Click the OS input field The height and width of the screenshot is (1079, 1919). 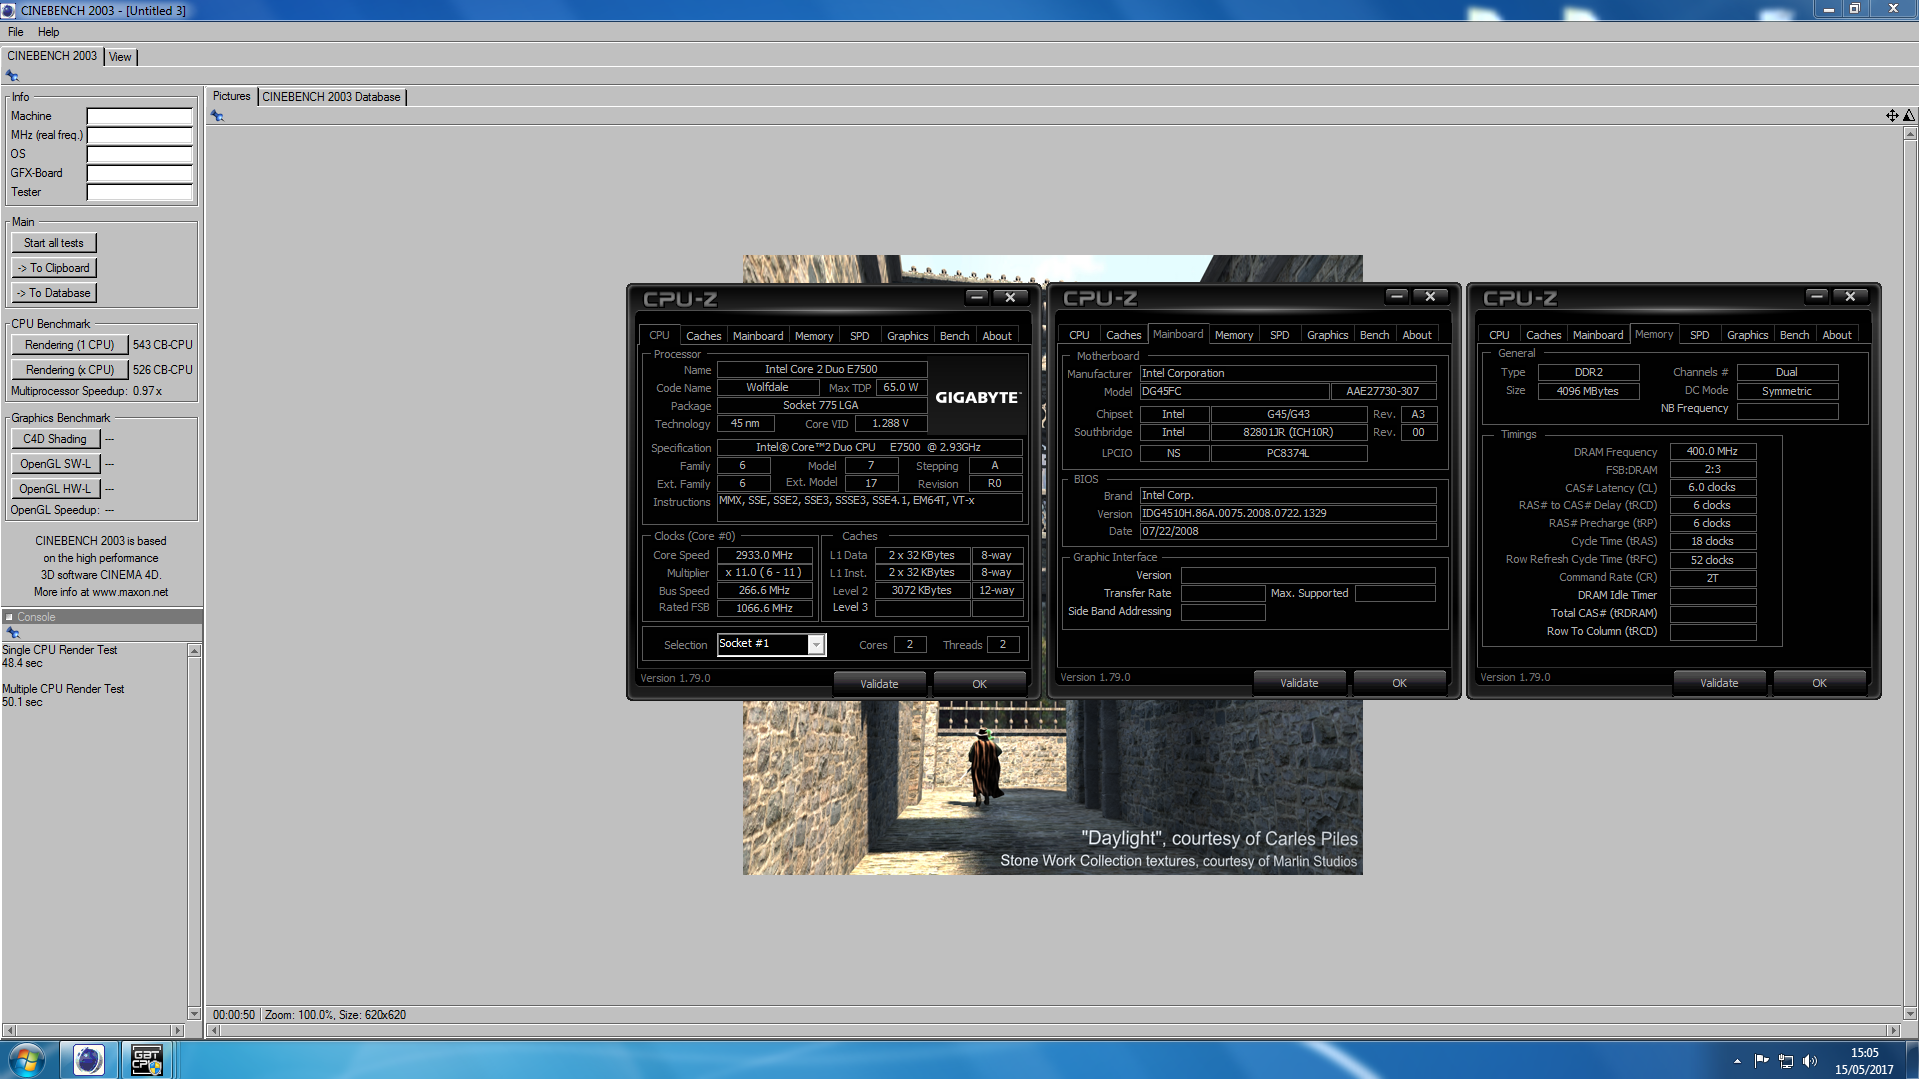pyautogui.click(x=139, y=154)
